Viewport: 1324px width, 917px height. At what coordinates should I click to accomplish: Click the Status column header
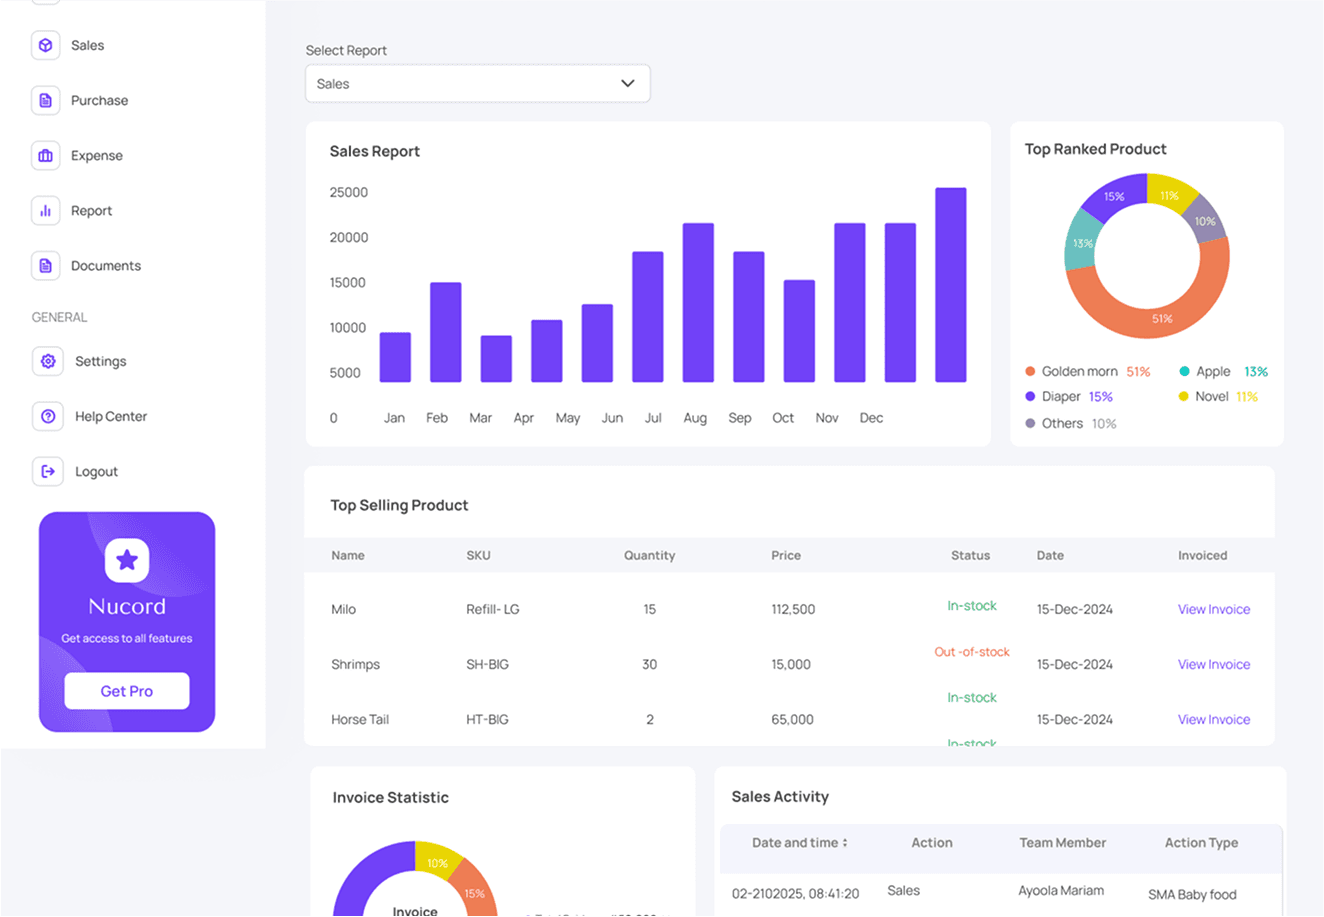point(970,555)
